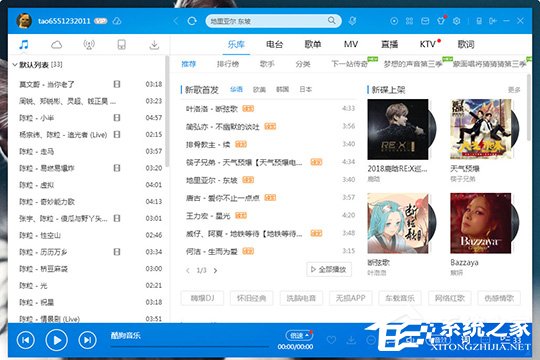Switch to the KTV tab

click(x=428, y=44)
